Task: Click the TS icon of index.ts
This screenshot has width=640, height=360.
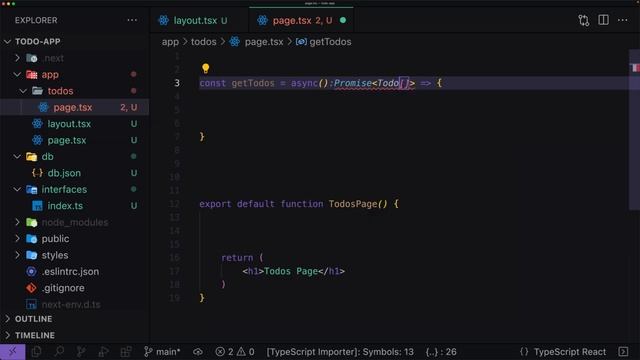Action: click(x=37, y=206)
